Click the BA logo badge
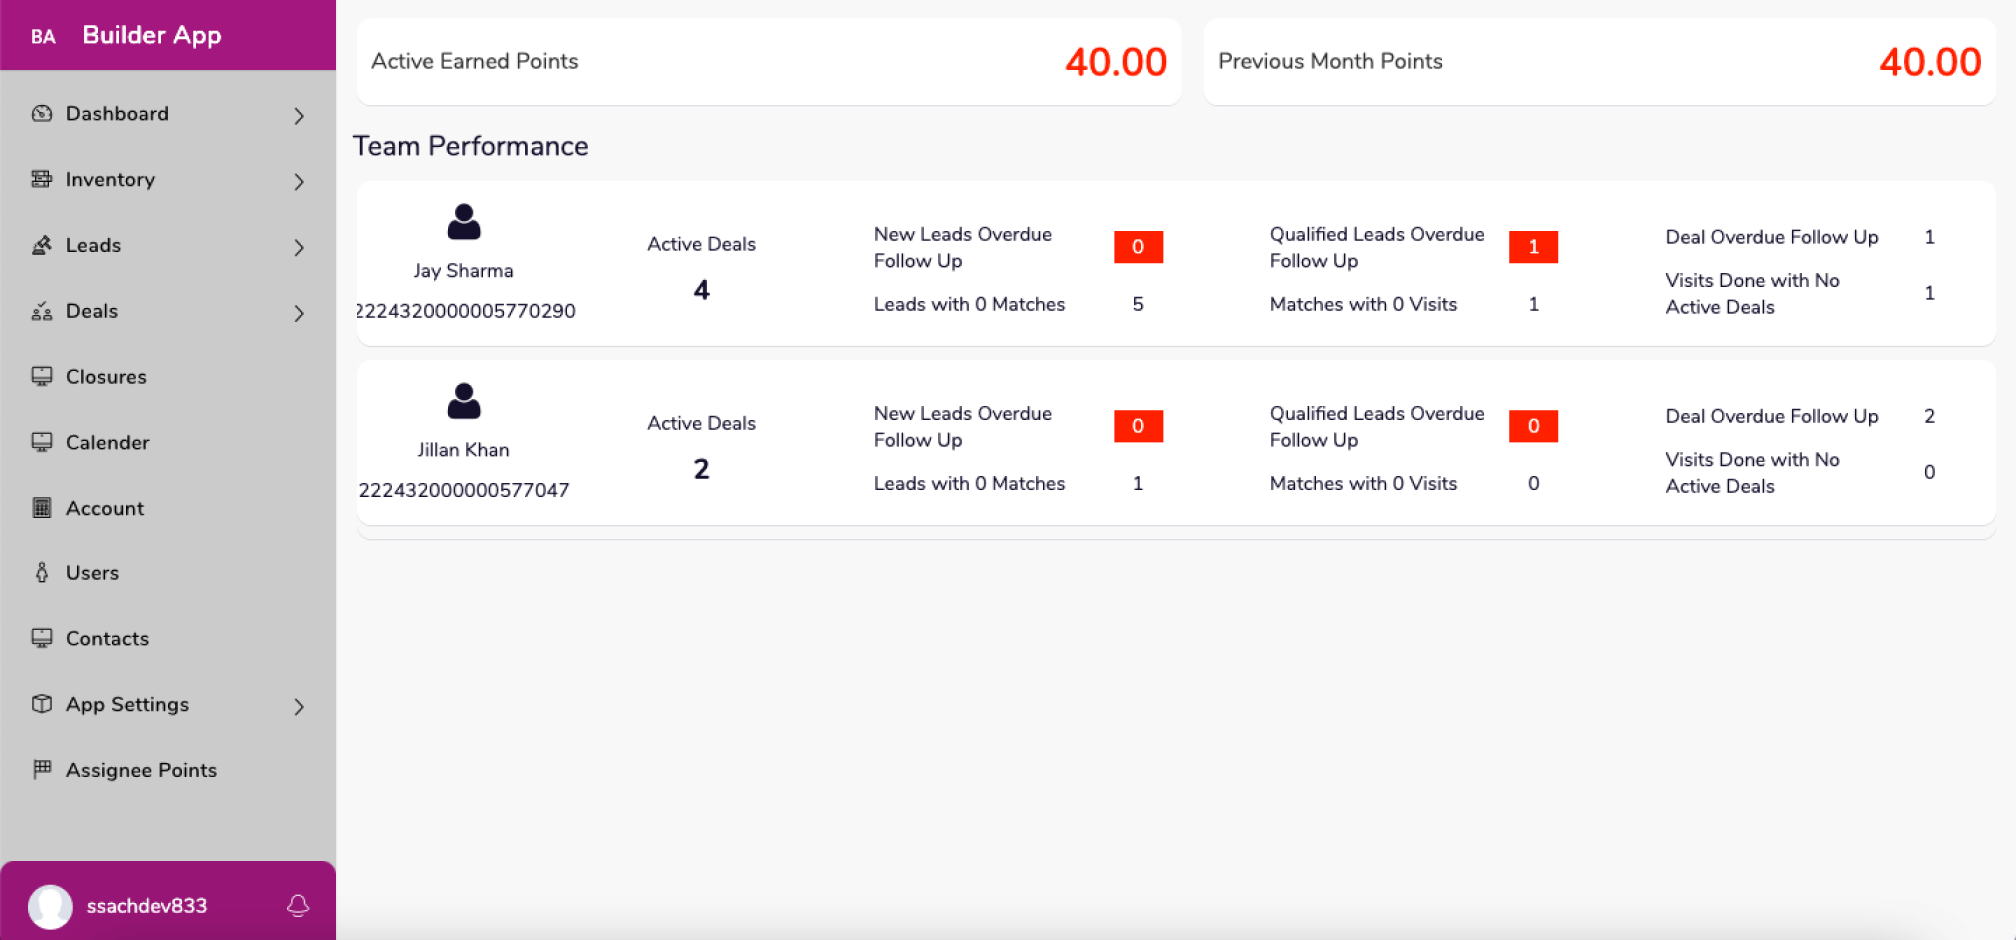Image resolution: width=2016 pixels, height=940 pixels. click(43, 37)
